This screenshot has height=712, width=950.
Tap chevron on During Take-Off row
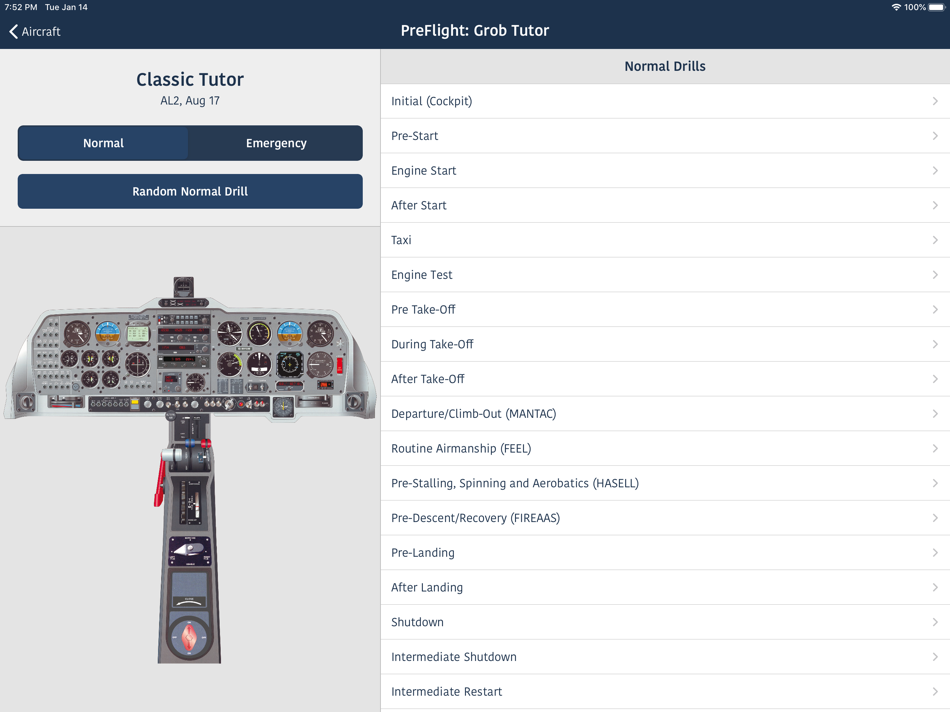(x=935, y=344)
